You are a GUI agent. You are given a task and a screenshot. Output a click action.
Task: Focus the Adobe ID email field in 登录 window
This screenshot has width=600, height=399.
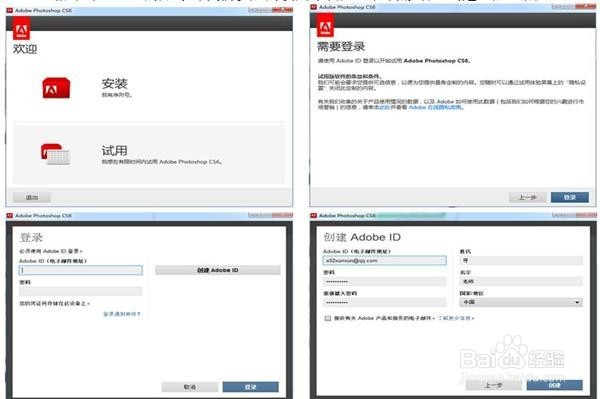81,270
